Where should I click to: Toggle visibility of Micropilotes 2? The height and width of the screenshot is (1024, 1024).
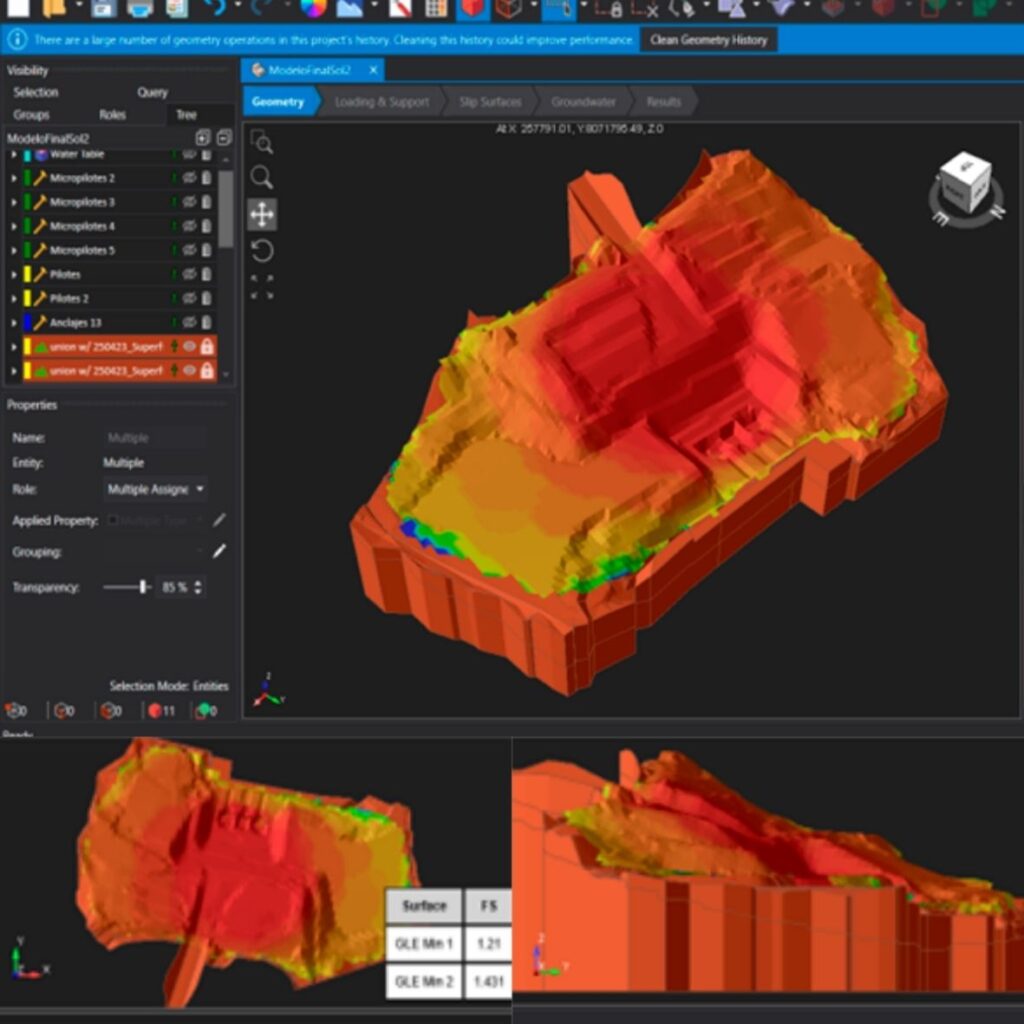189,178
